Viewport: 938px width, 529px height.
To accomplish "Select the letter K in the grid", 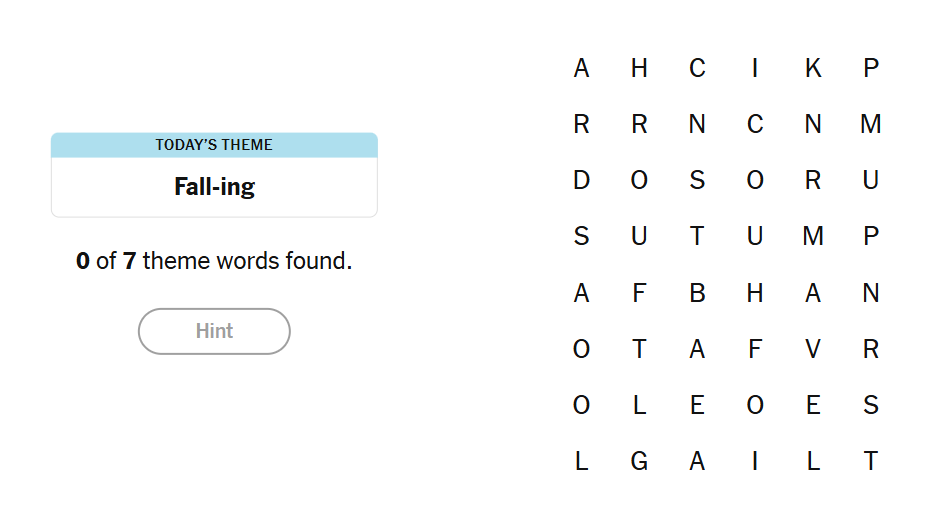I will click(x=813, y=68).
